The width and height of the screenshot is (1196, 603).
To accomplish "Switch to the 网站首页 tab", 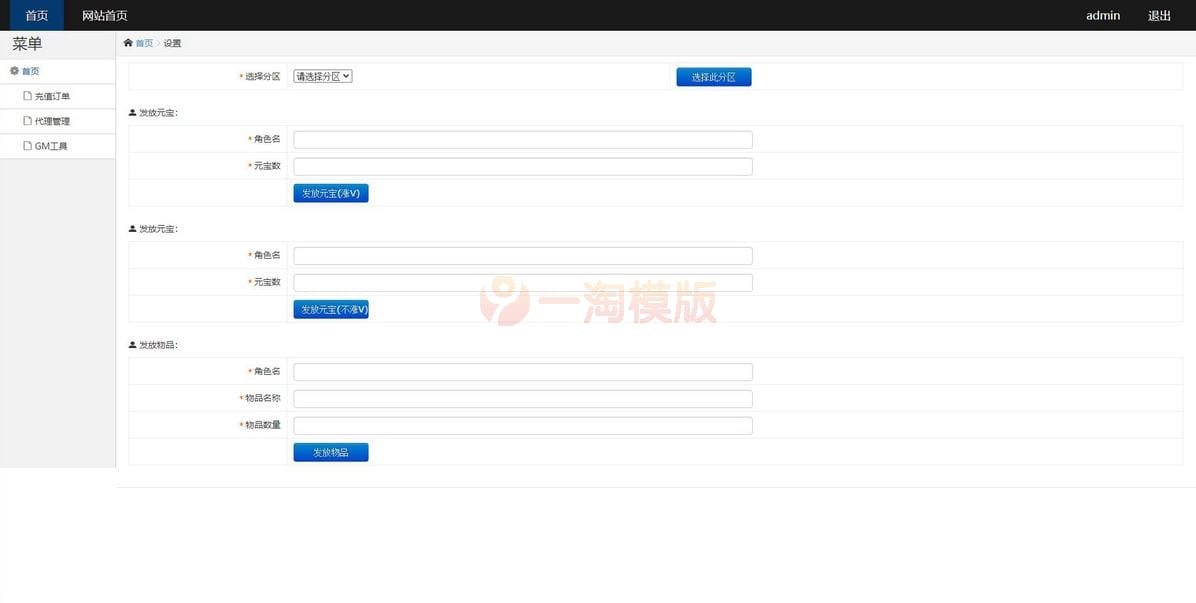I will tap(104, 15).
